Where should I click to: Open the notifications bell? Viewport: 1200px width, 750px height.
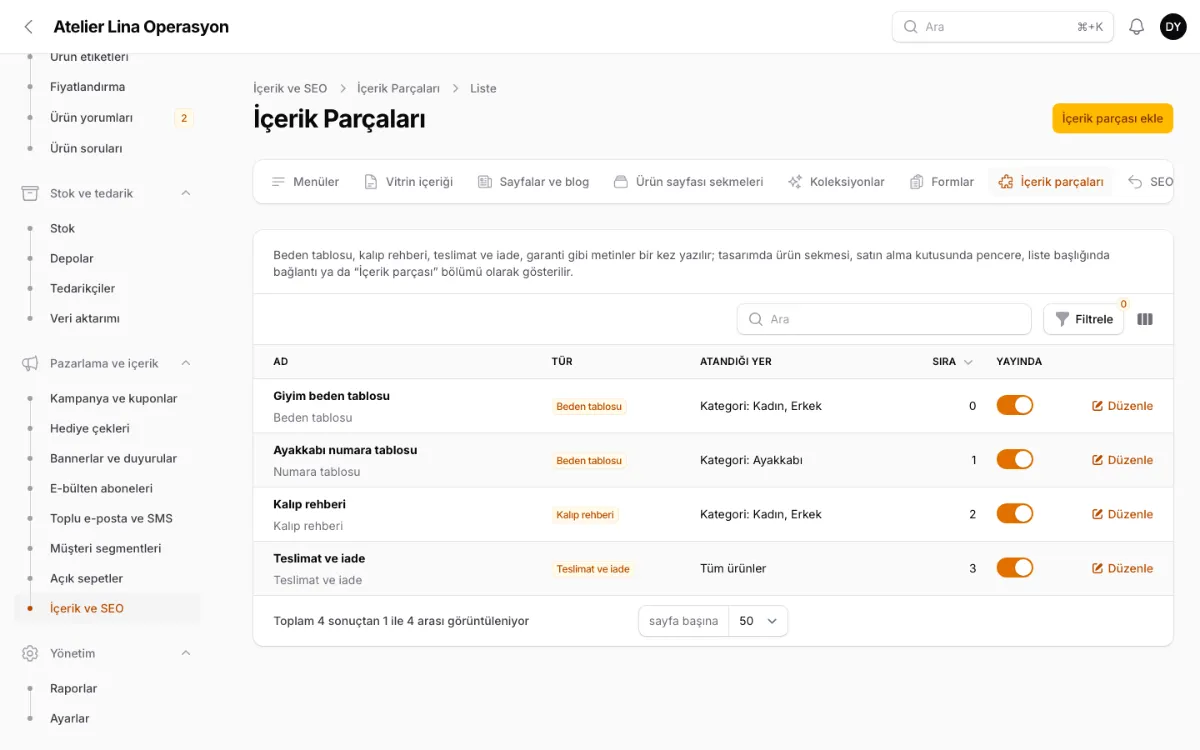pos(1136,27)
